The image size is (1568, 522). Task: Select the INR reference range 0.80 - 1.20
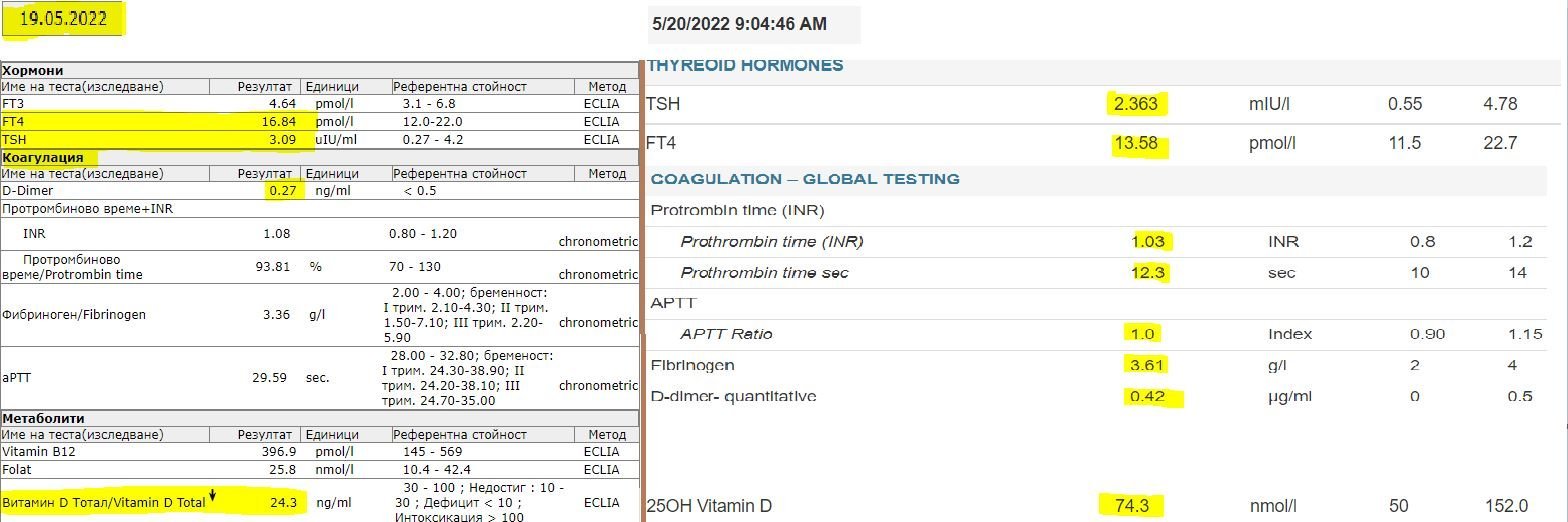click(422, 233)
